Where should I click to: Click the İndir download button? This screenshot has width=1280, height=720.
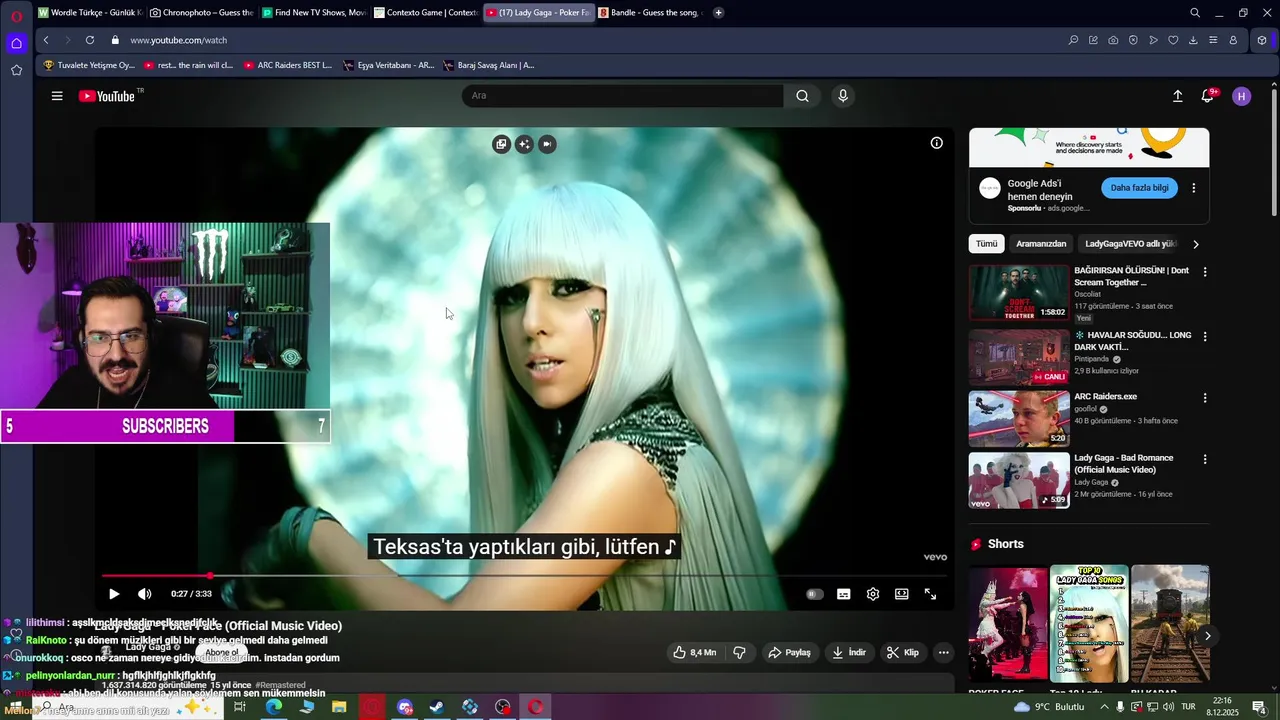point(849,652)
